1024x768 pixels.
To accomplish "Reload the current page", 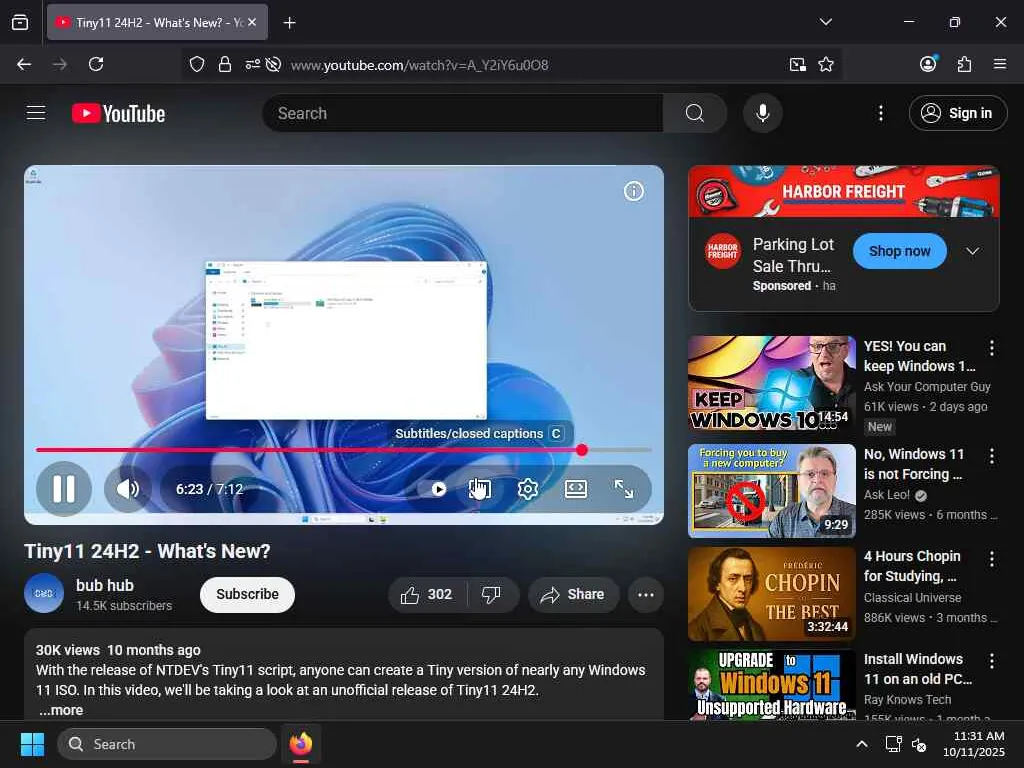I will coord(96,64).
